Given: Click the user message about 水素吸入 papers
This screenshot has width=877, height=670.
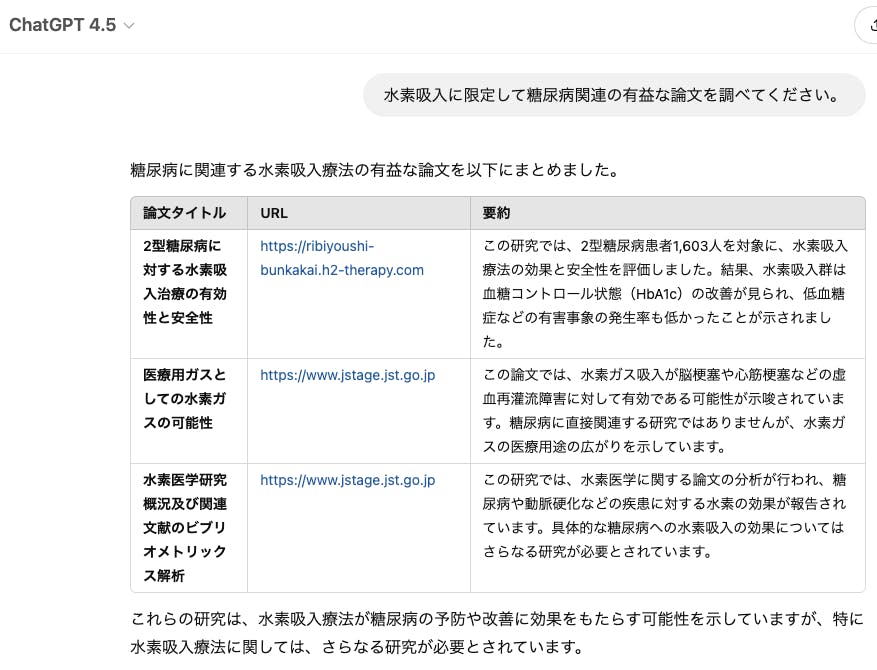Looking at the screenshot, I should click(612, 96).
